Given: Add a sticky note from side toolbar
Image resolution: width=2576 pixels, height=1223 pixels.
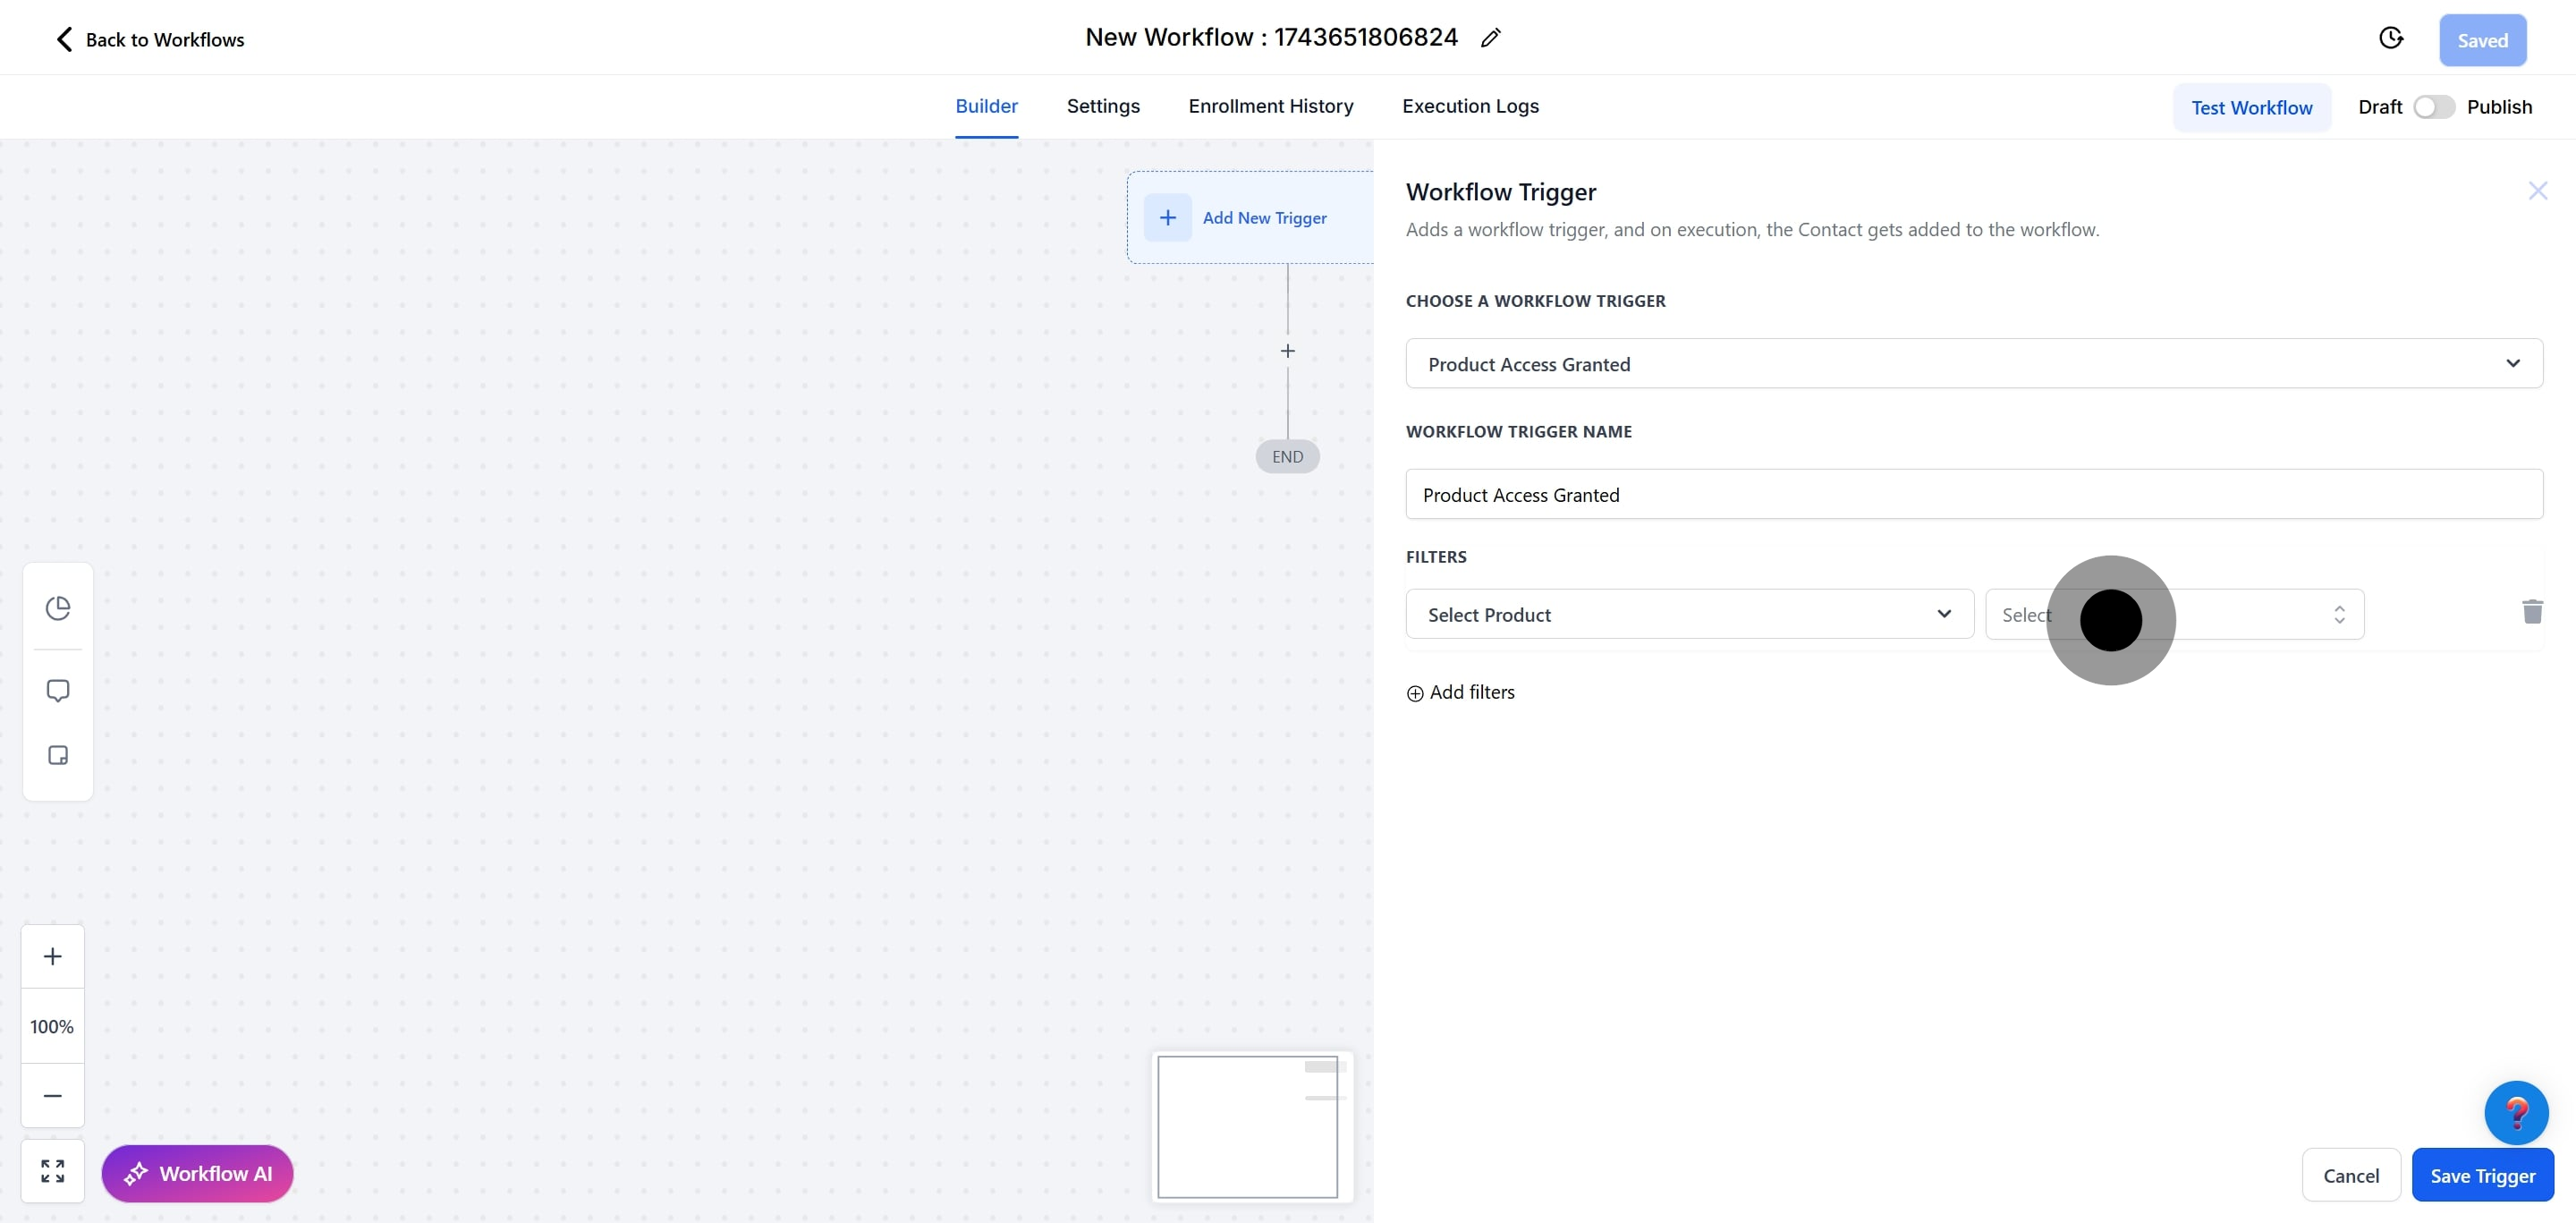Looking at the screenshot, I should pyautogui.click(x=58, y=754).
